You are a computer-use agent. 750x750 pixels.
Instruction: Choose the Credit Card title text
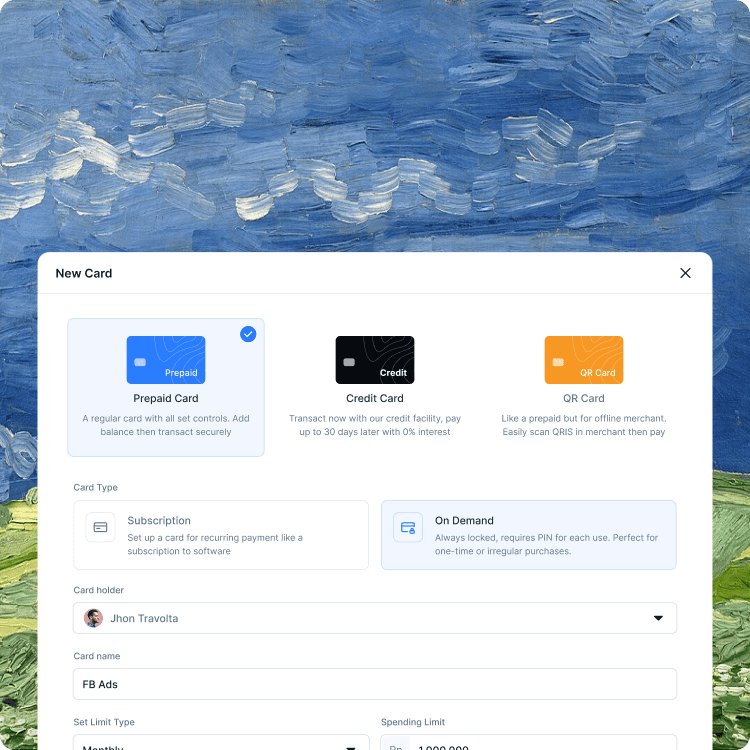pyautogui.click(x=375, y=398)
